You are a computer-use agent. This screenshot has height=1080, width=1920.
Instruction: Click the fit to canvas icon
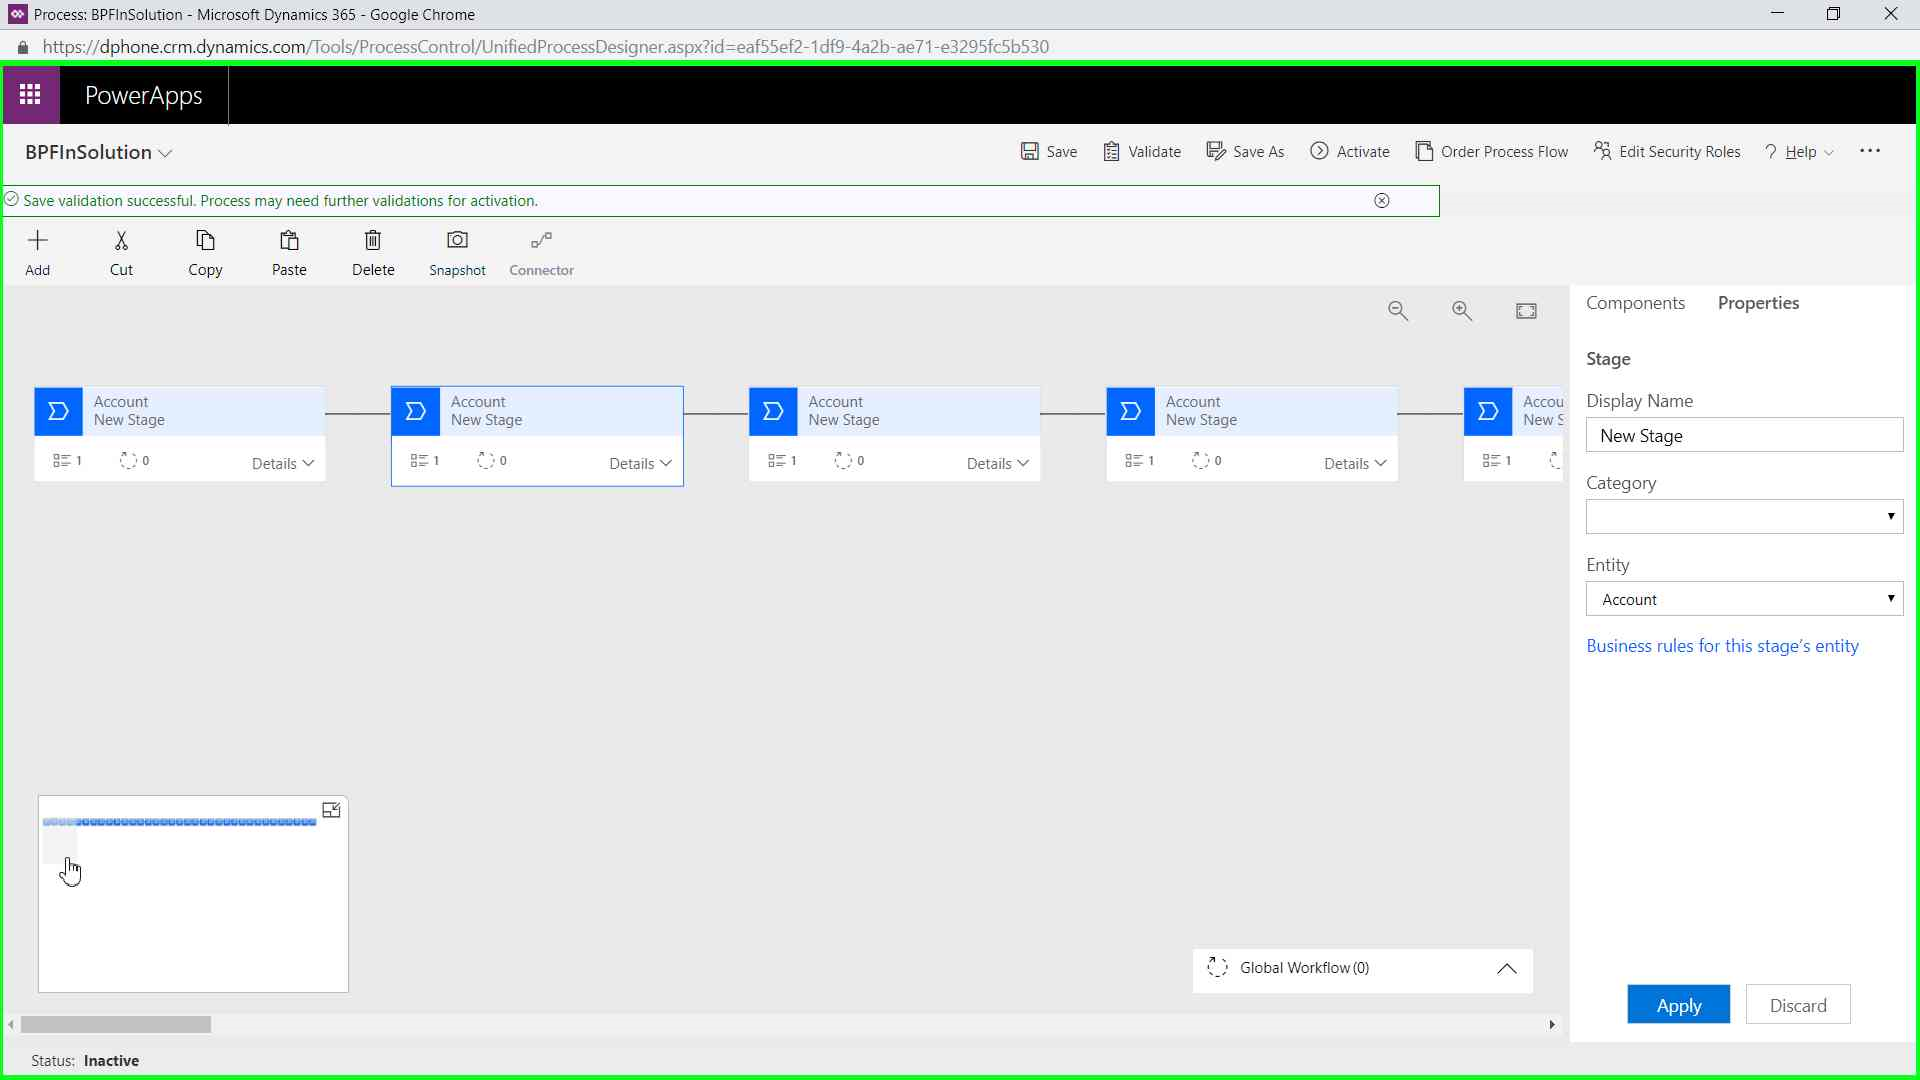[x=1526, y=311]
